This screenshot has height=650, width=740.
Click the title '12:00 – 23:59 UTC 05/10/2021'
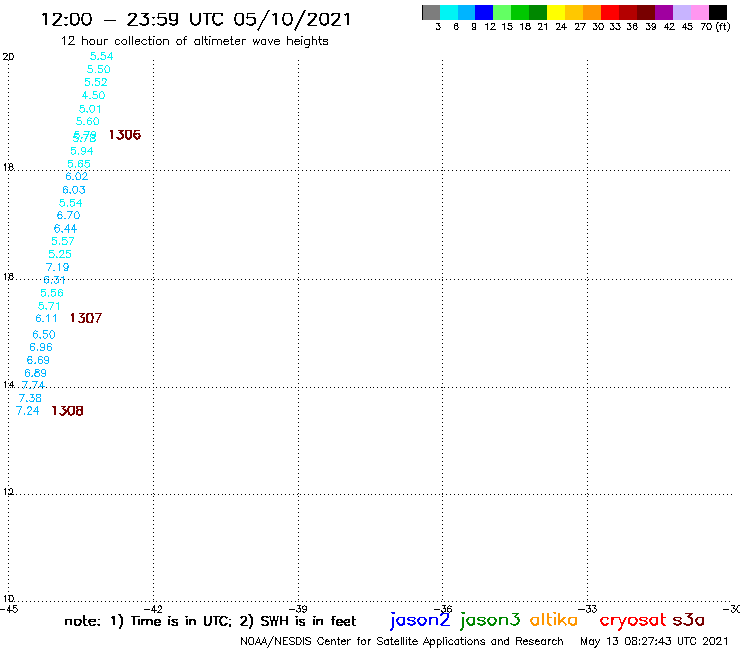pos(196,20)
